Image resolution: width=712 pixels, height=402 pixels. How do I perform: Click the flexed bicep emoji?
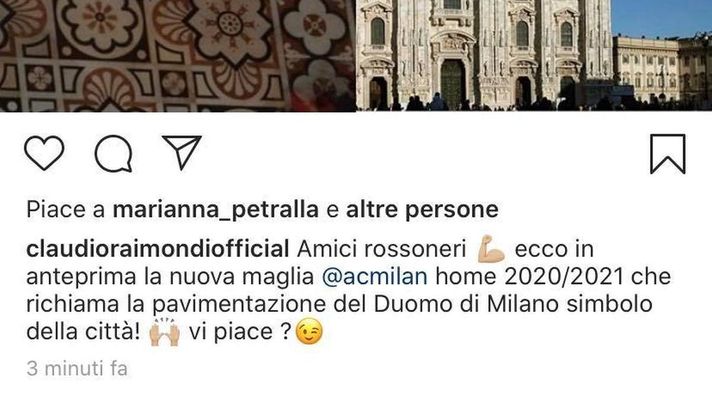click(x=490, y=249)
